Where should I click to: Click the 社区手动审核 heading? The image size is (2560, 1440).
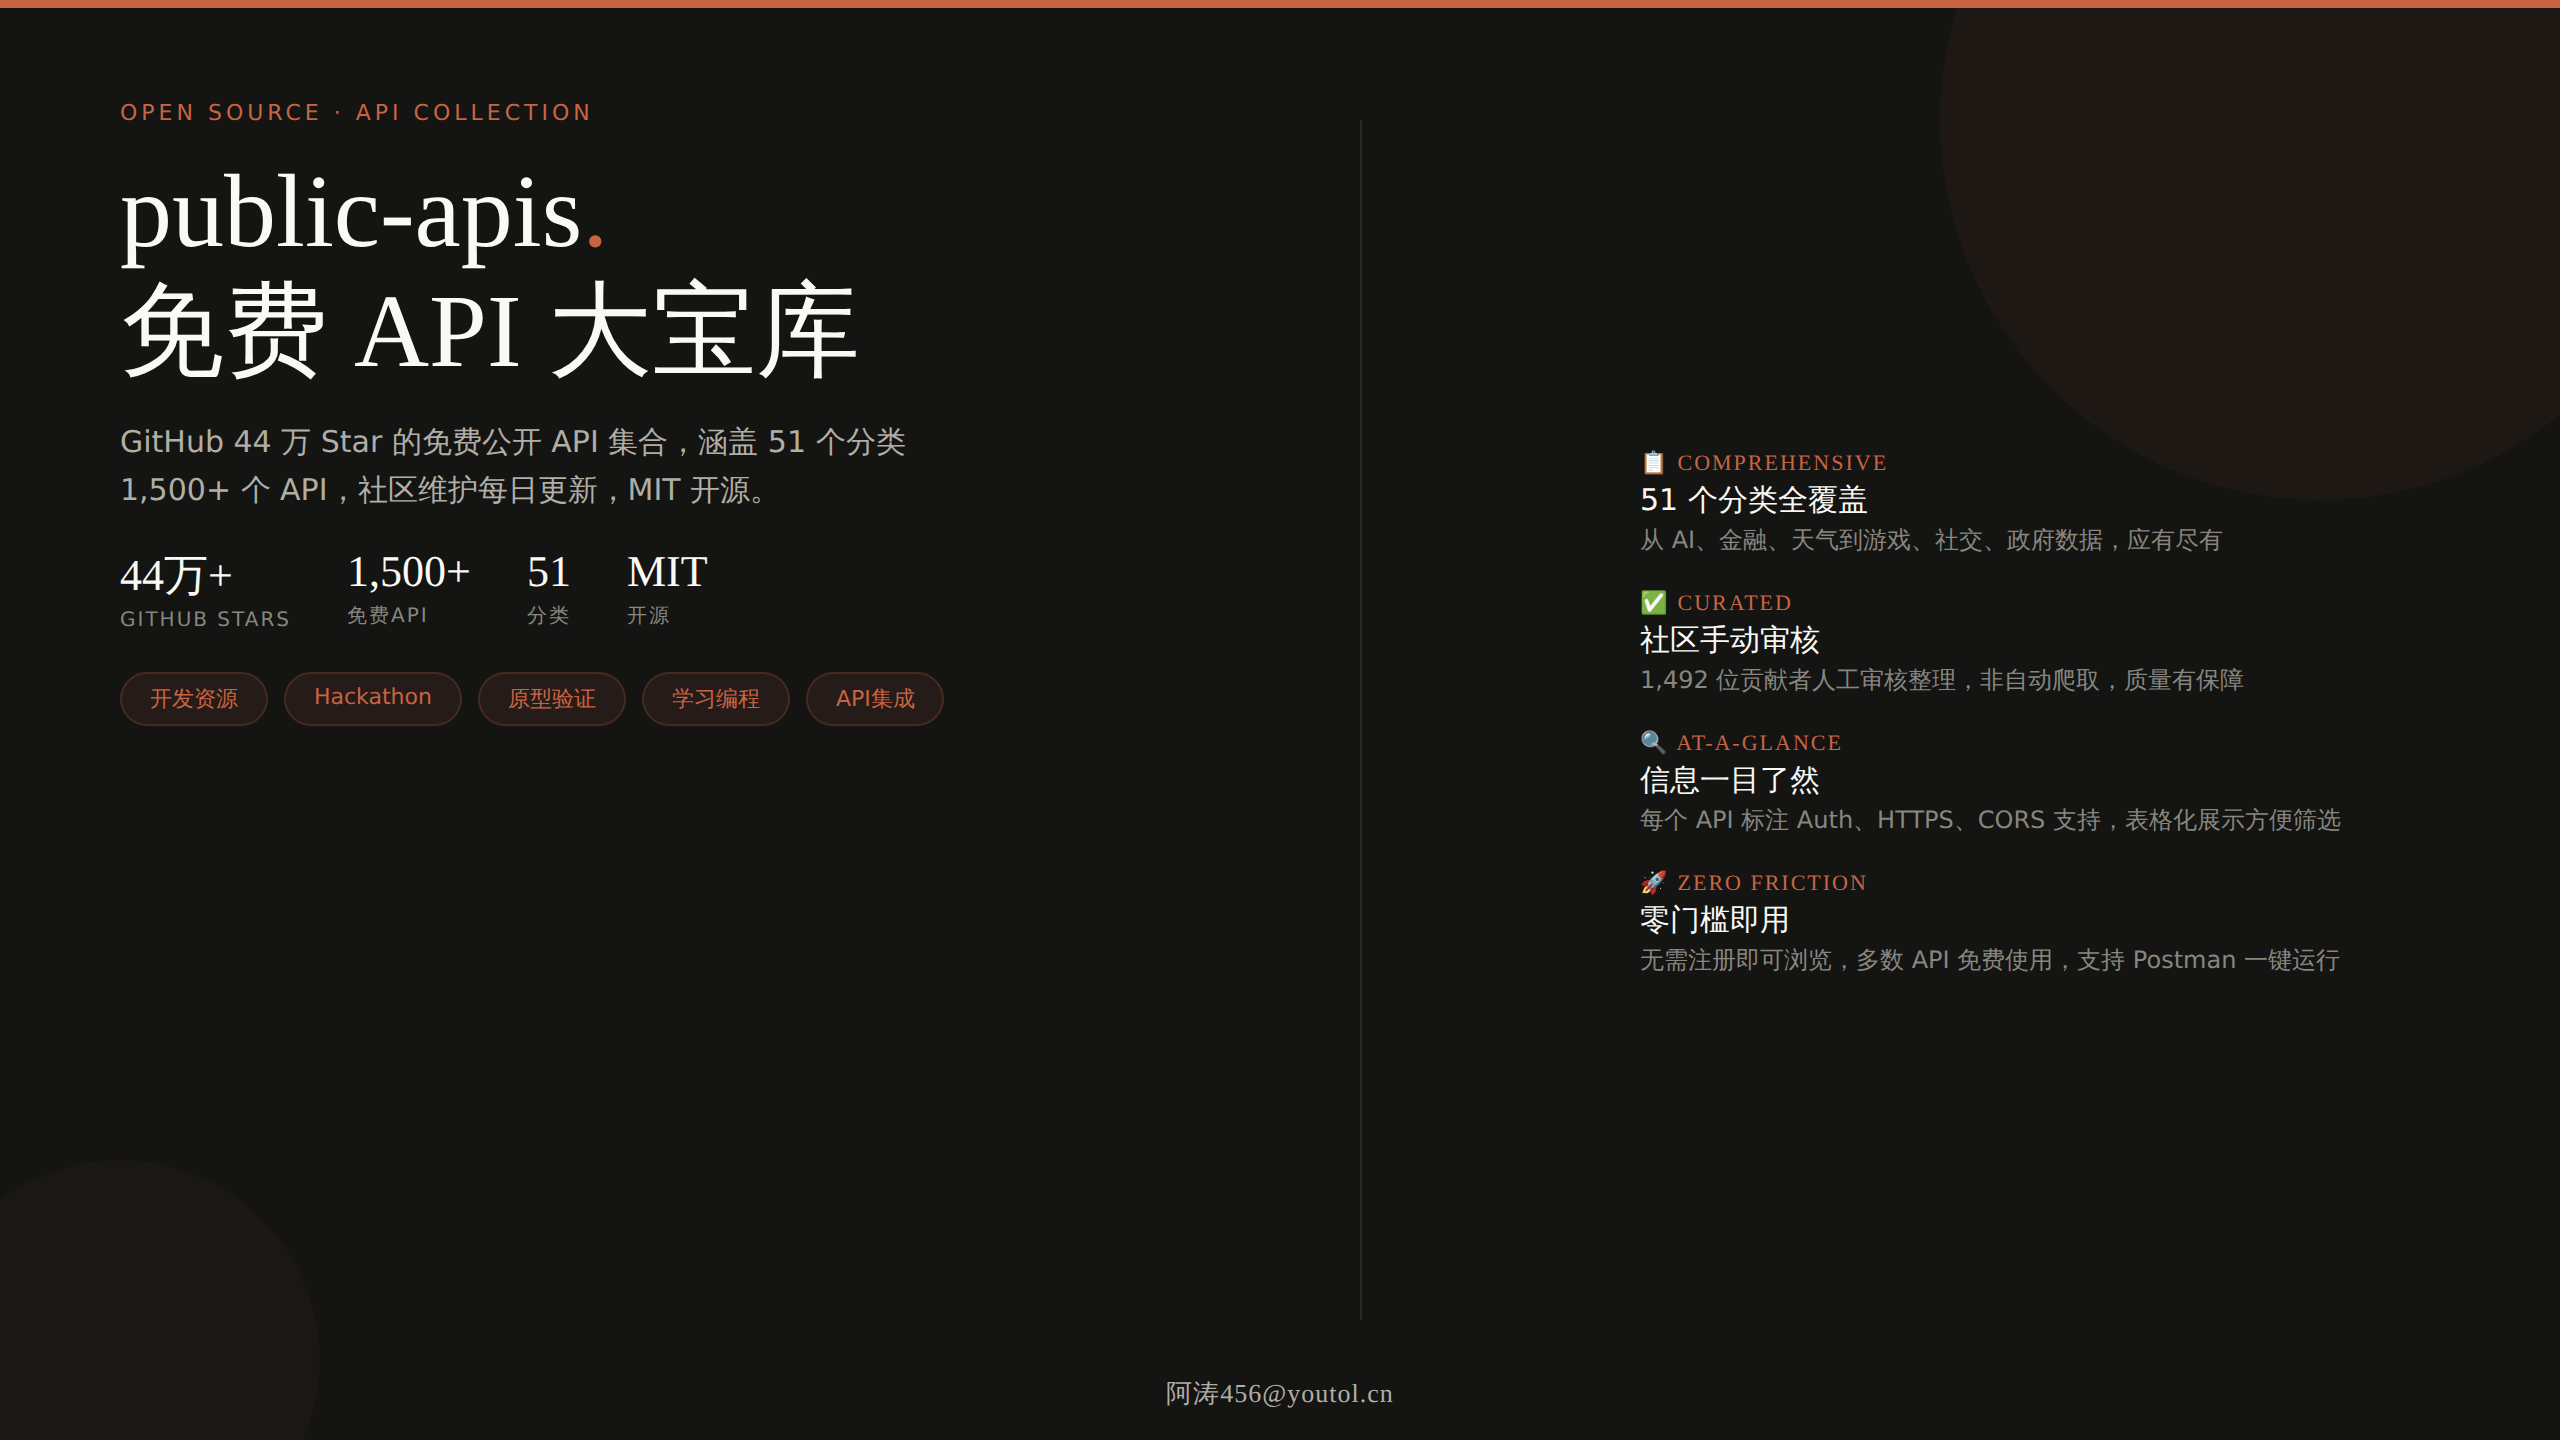tap(1730, 640)
